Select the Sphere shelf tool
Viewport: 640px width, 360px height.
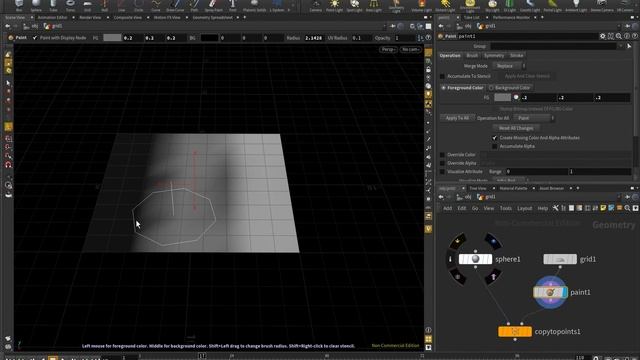coord(36,5)
